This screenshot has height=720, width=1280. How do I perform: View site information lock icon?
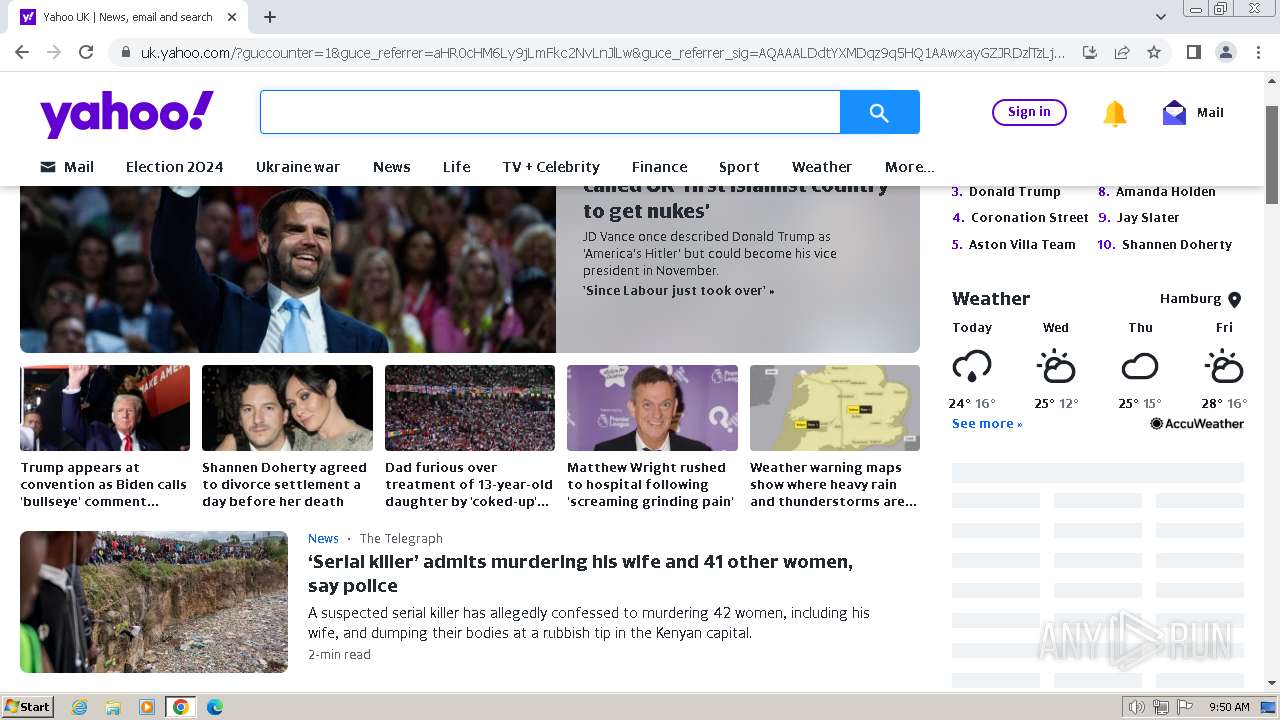(124, 52)
